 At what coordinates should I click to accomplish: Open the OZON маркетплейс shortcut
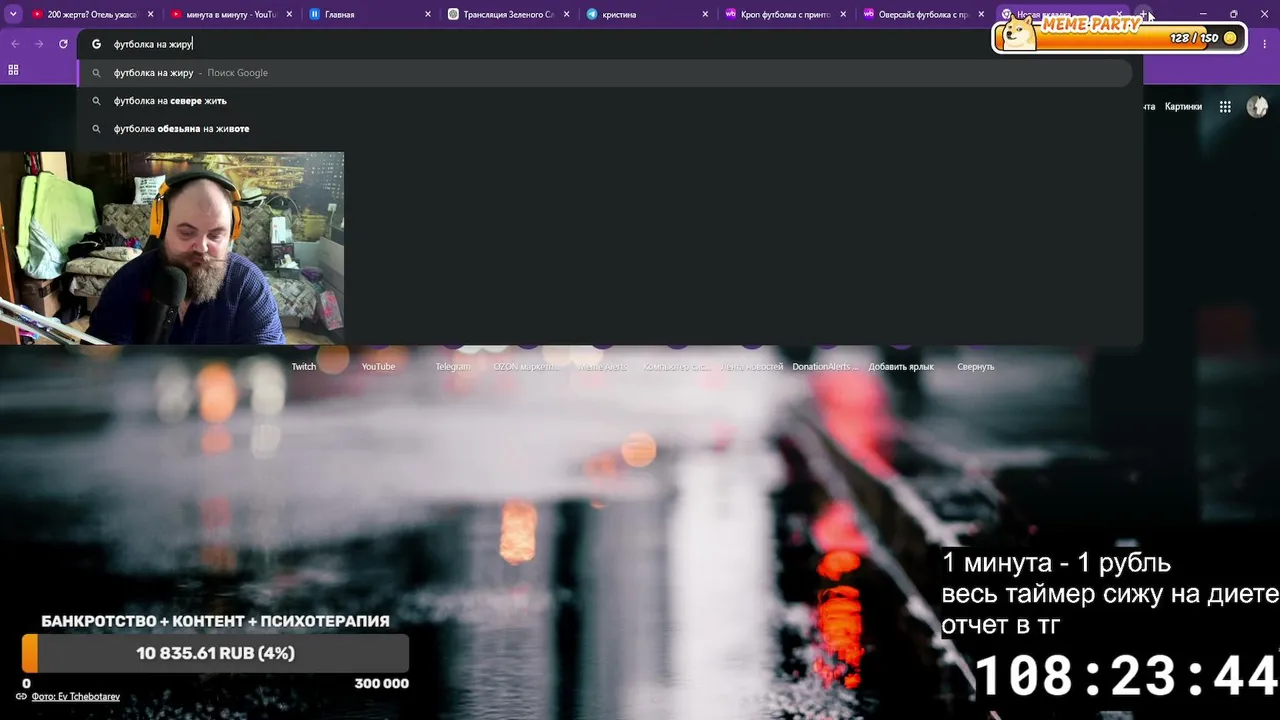[x=527, y=366]
